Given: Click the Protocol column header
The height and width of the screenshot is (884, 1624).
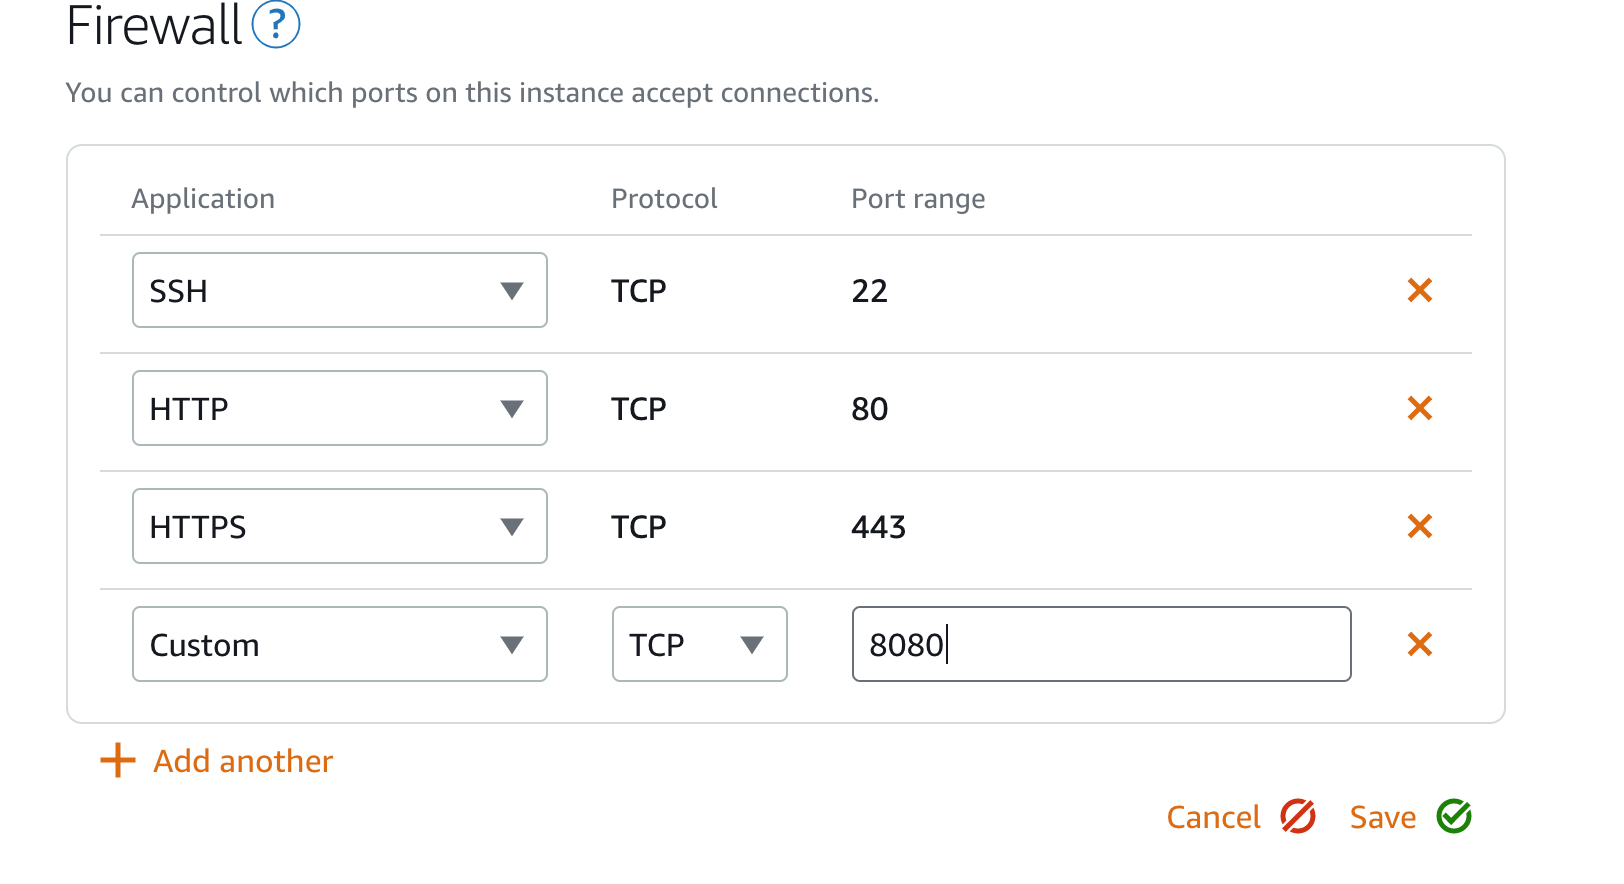Looking at the screenshot, I should coord(664,199).
